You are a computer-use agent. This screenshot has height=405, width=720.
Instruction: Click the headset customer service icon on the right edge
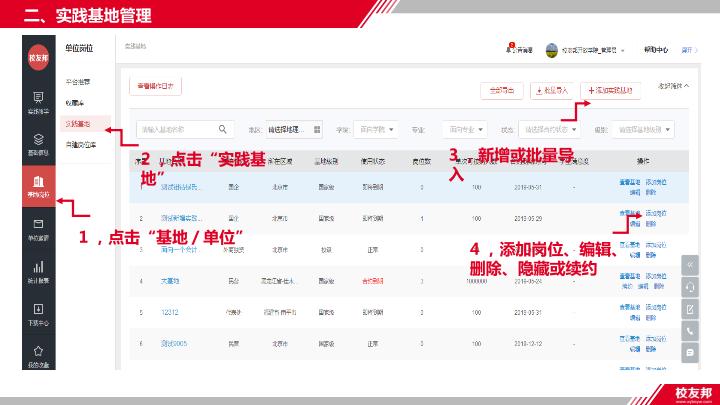pos(689,286)
